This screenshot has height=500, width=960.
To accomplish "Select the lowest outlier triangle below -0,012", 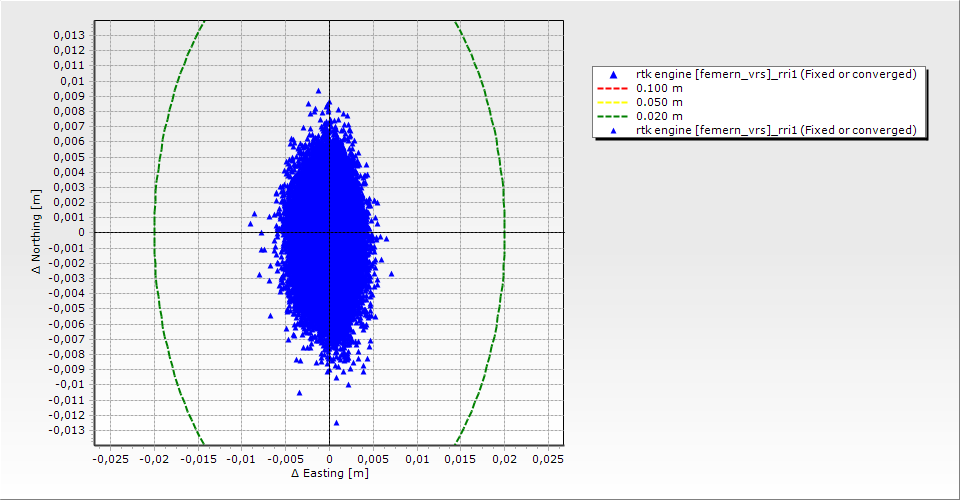I will pyautogui.click(x=336, y=423).
